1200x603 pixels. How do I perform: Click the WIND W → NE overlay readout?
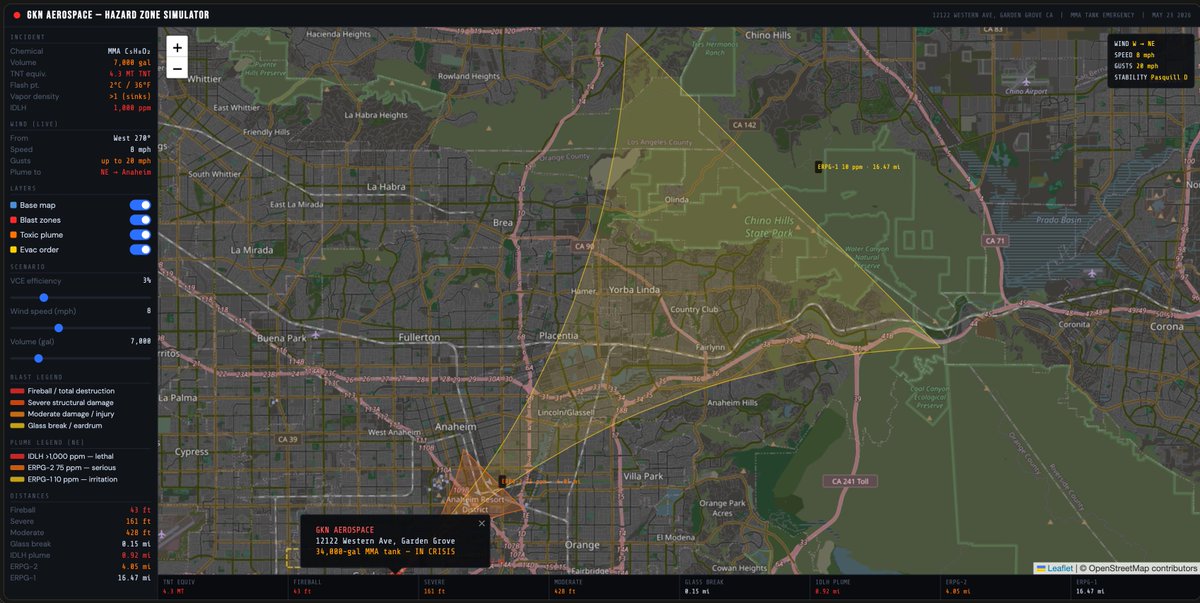pos(1134,44)
